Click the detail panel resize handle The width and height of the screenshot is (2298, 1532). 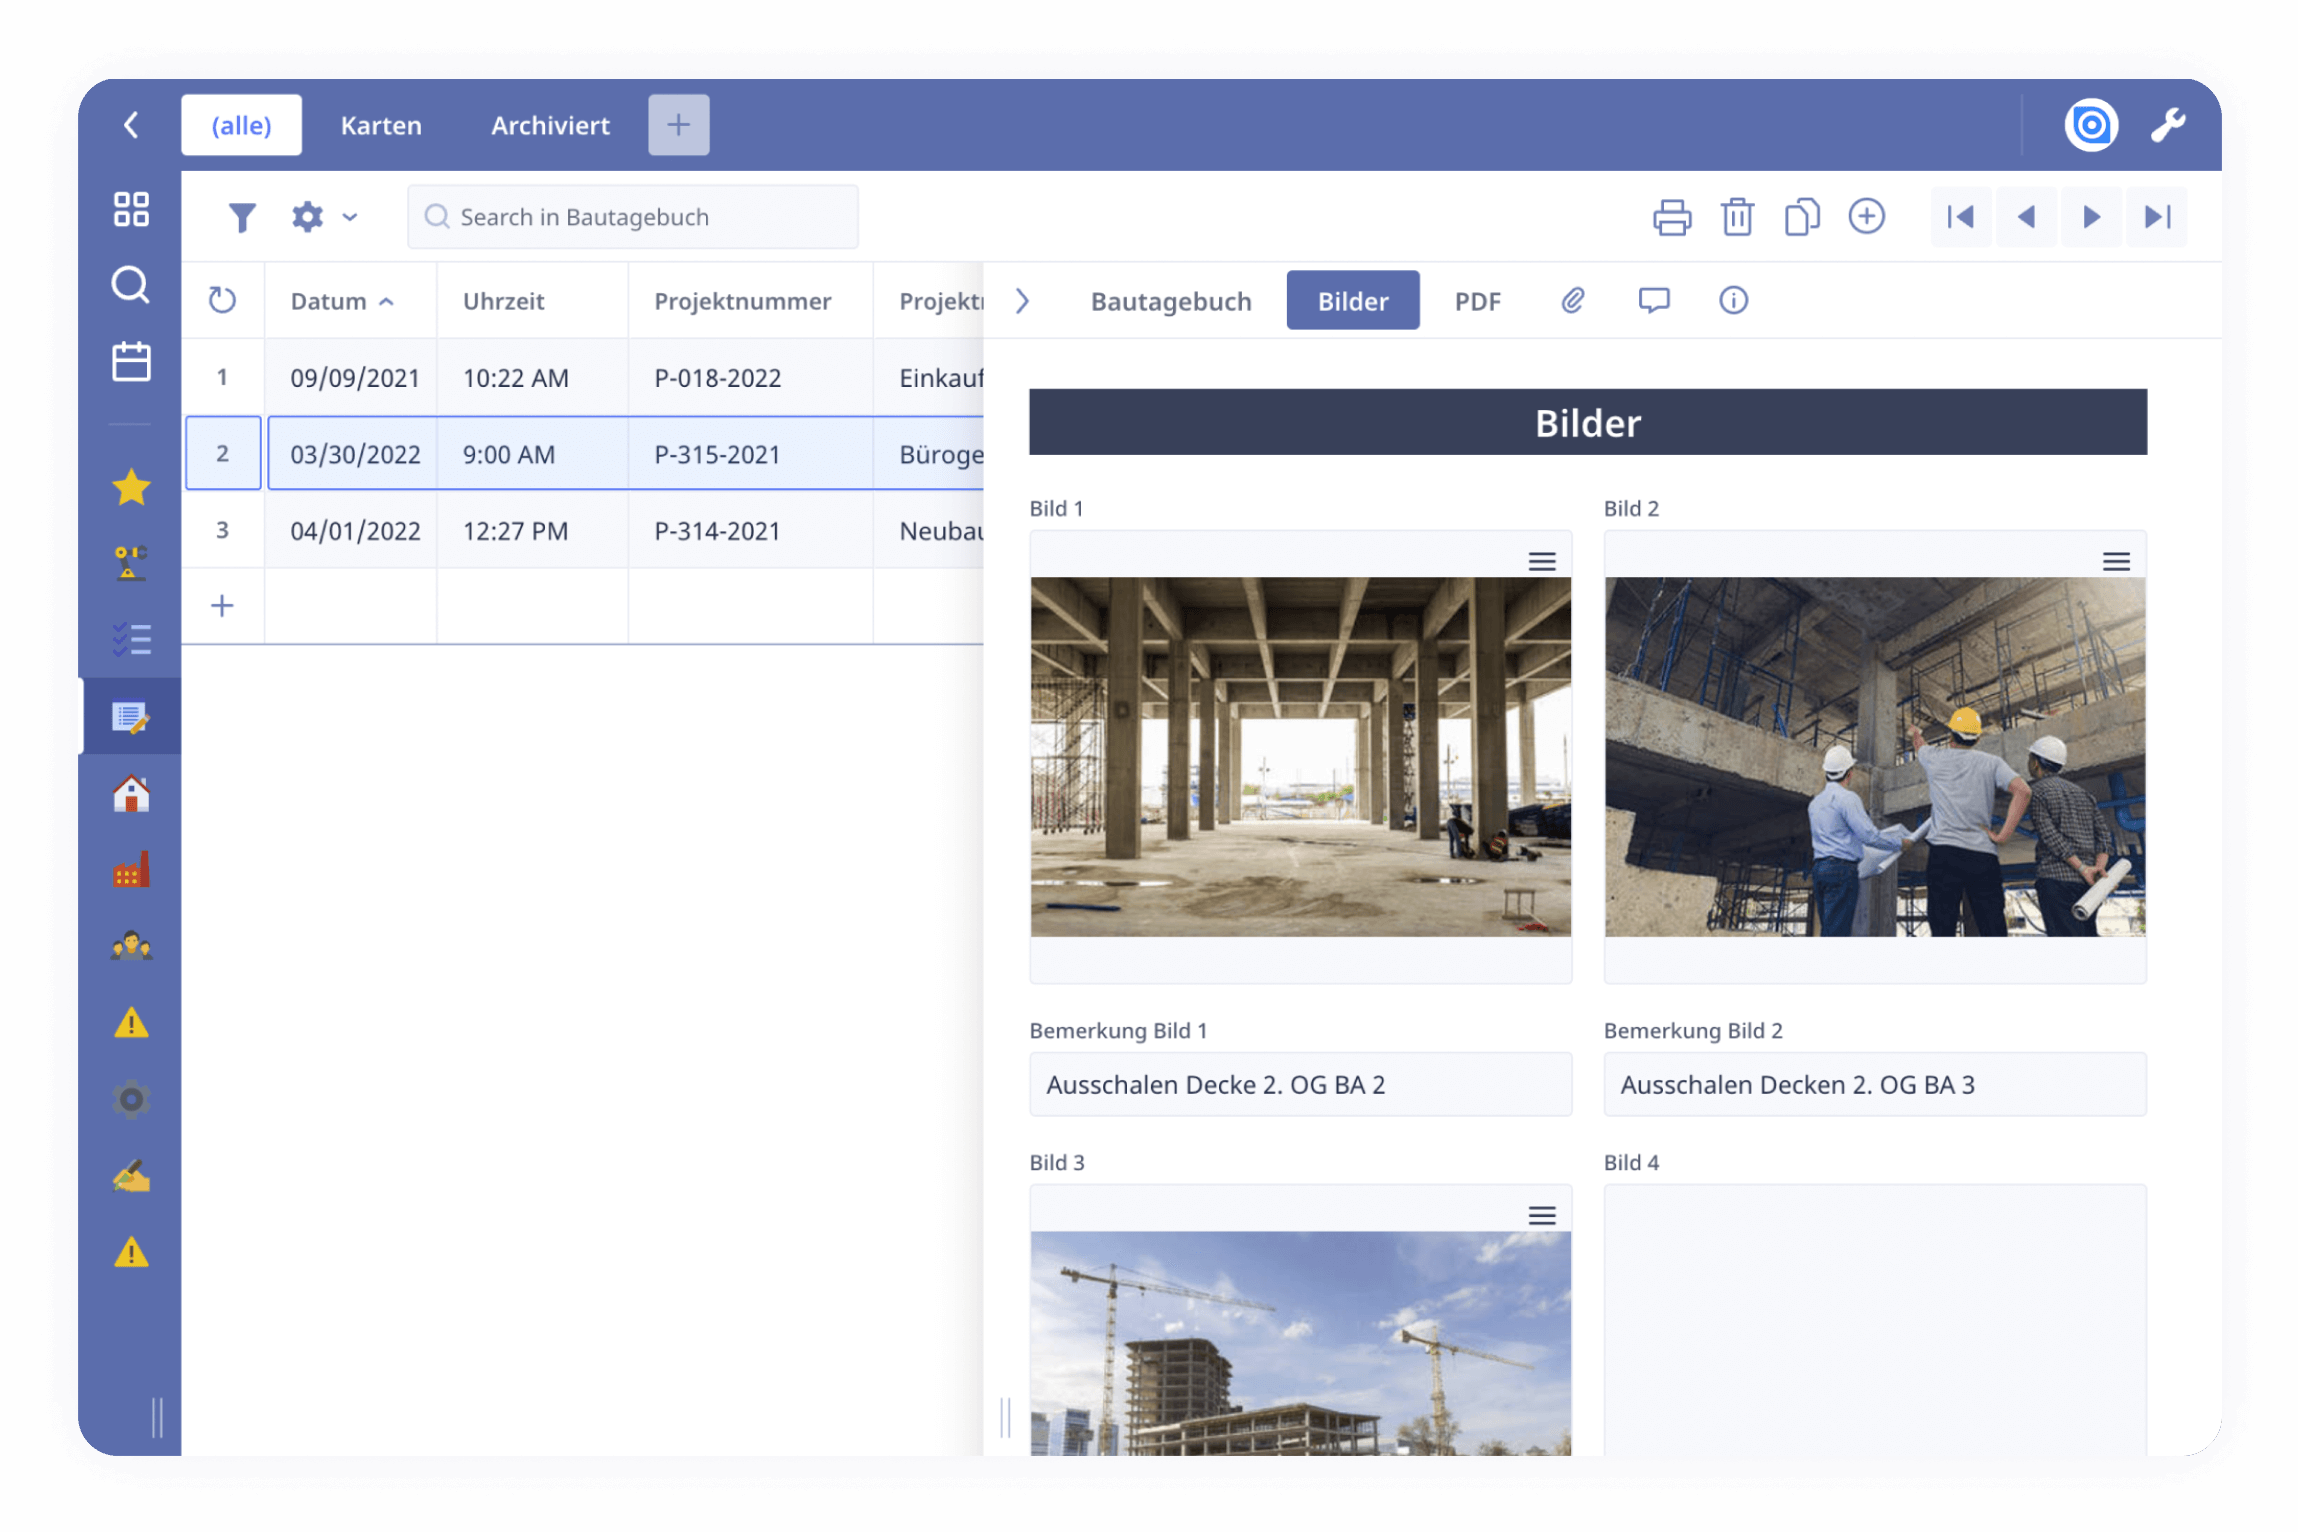(x=1005, y=1417)
